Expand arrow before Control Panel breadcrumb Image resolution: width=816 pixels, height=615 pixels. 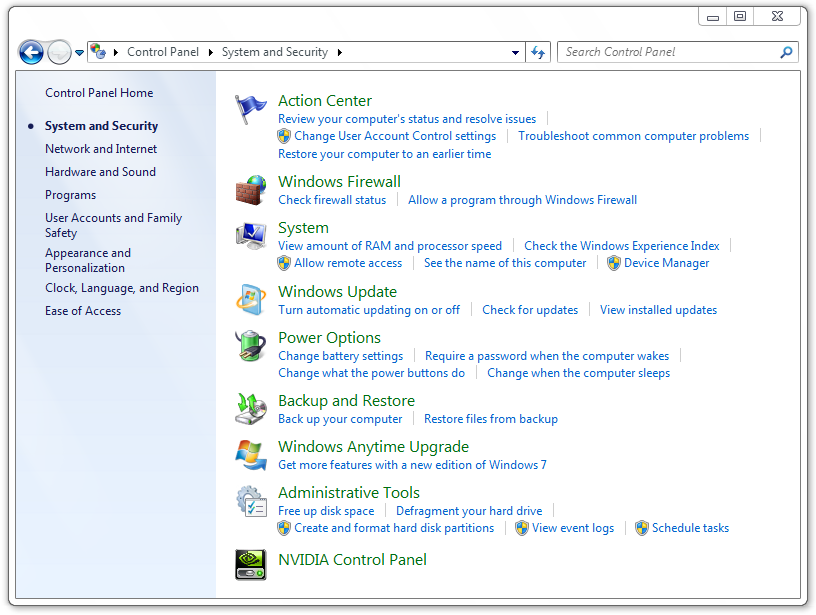pyautogui.click(x=116, y=52)
